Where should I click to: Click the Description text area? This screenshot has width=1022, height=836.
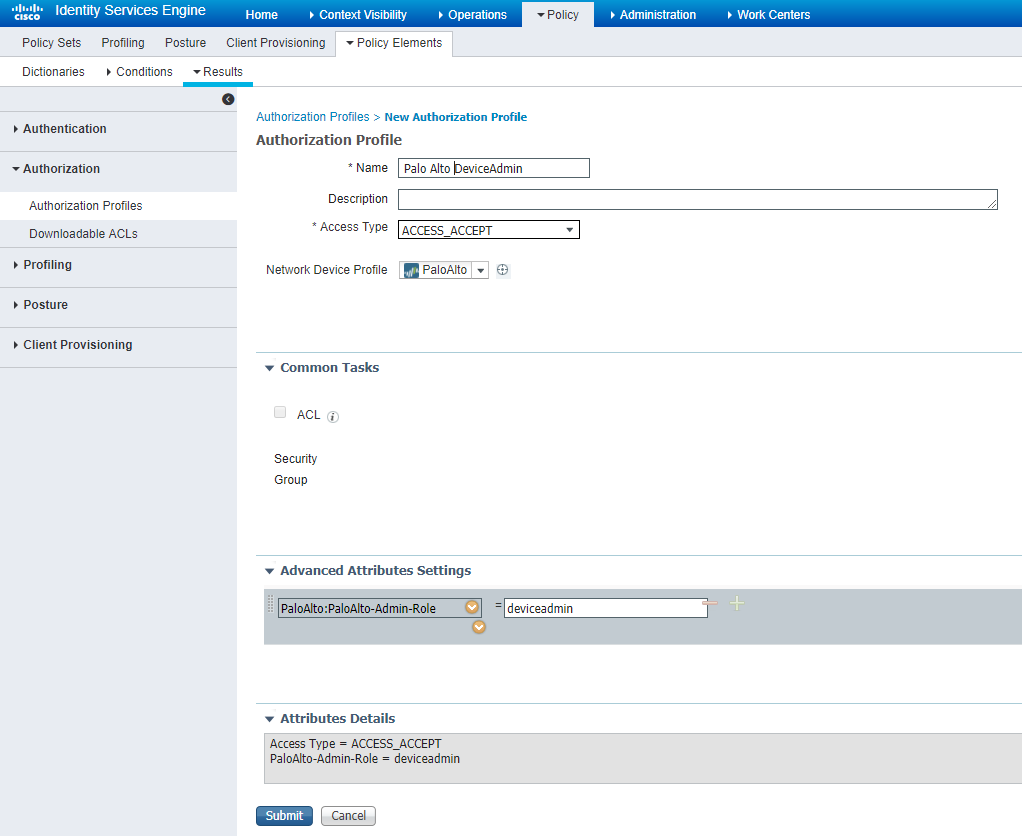(x=697, y=199)
